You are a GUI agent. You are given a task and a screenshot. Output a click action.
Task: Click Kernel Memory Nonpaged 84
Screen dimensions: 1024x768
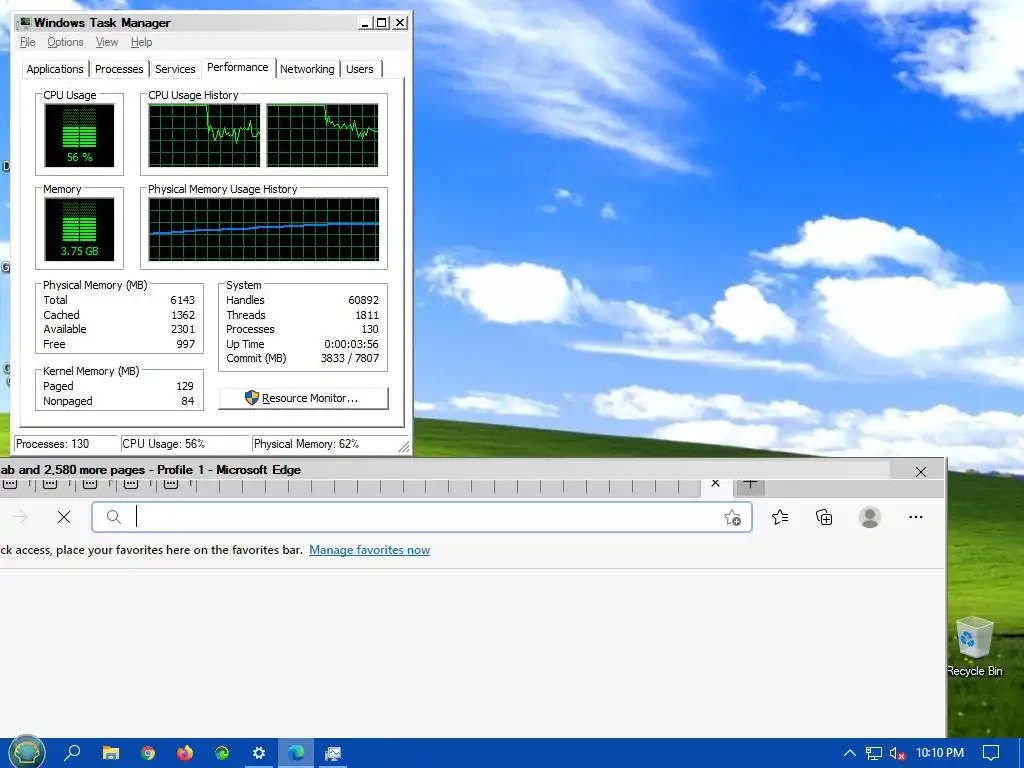tap(187, 402)
